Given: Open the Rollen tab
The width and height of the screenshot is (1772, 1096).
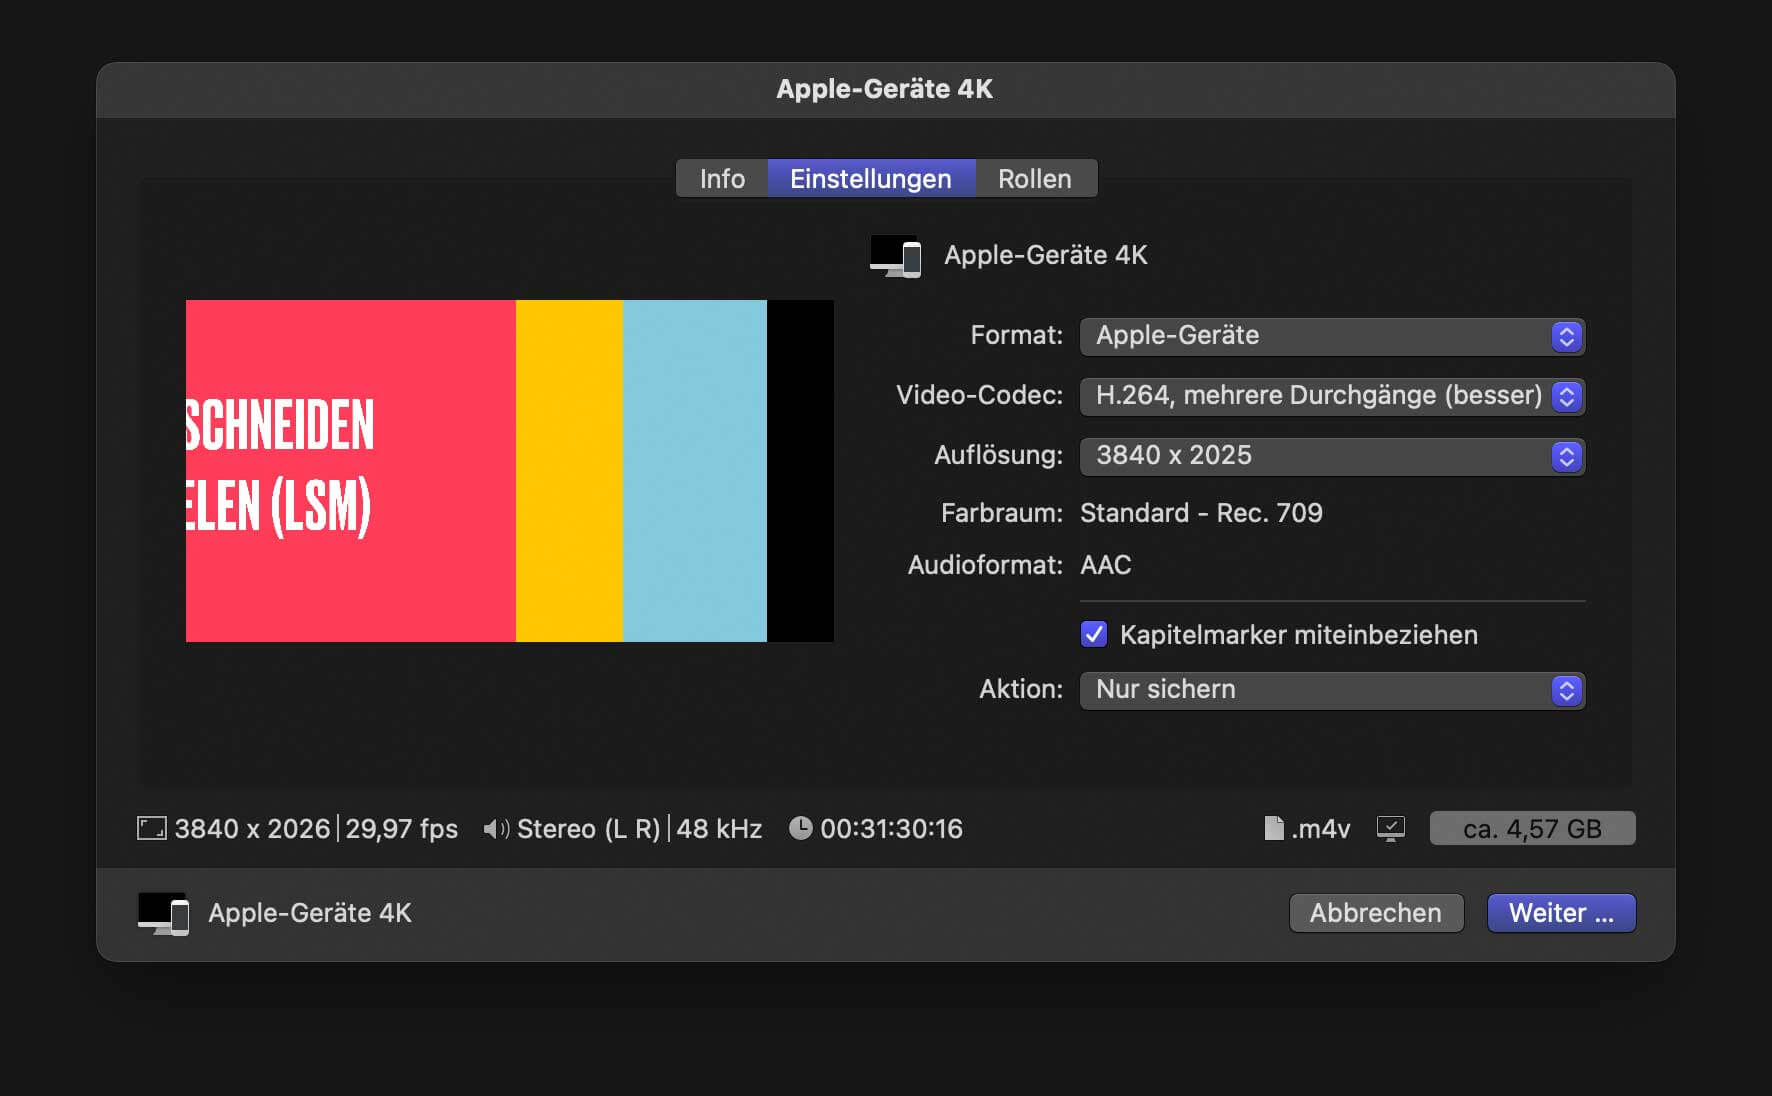Looking at the screenshot, I should pos(1034,178).
